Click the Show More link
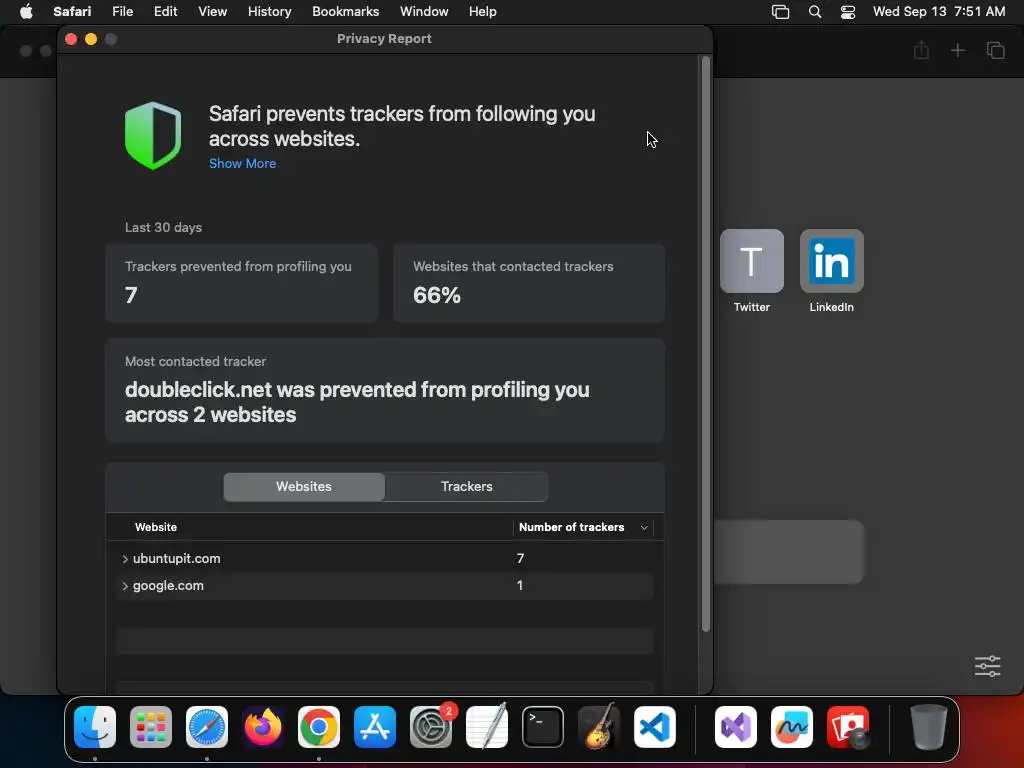Screen dimensions: 1024x768 (x=242, y=163)
